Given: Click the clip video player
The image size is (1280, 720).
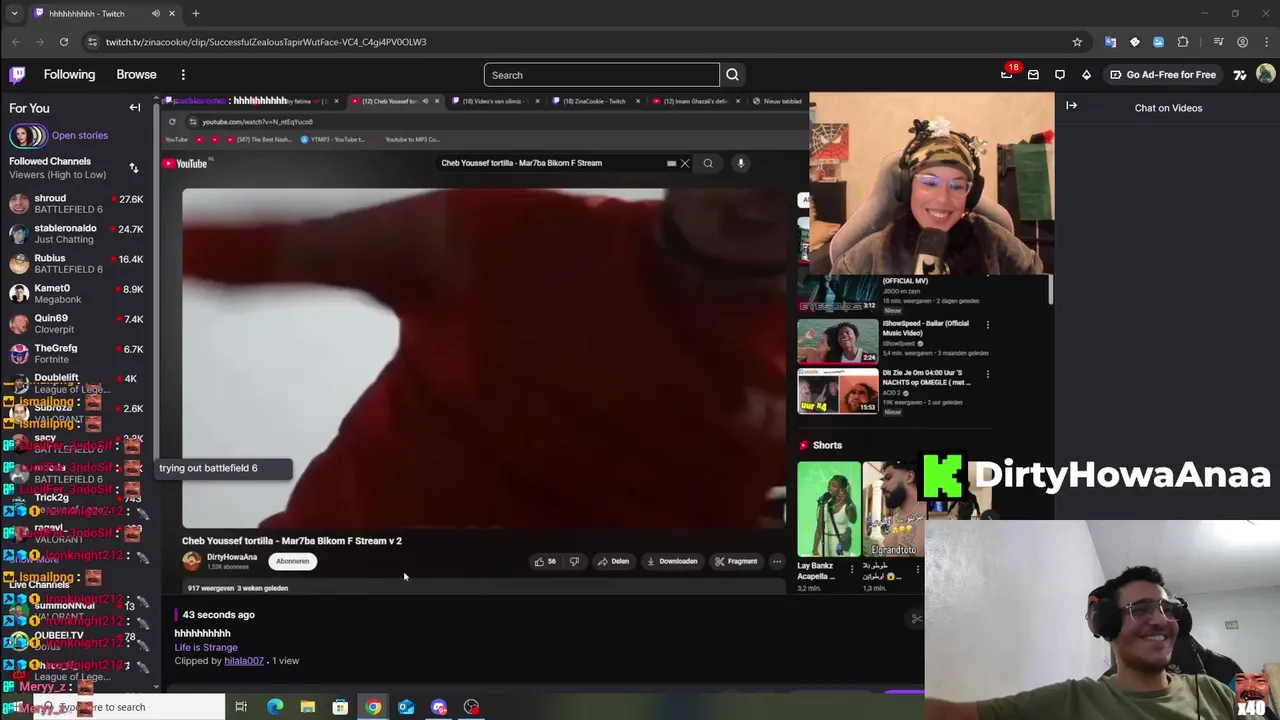Looking at the screenshot, I should (608, 345).
